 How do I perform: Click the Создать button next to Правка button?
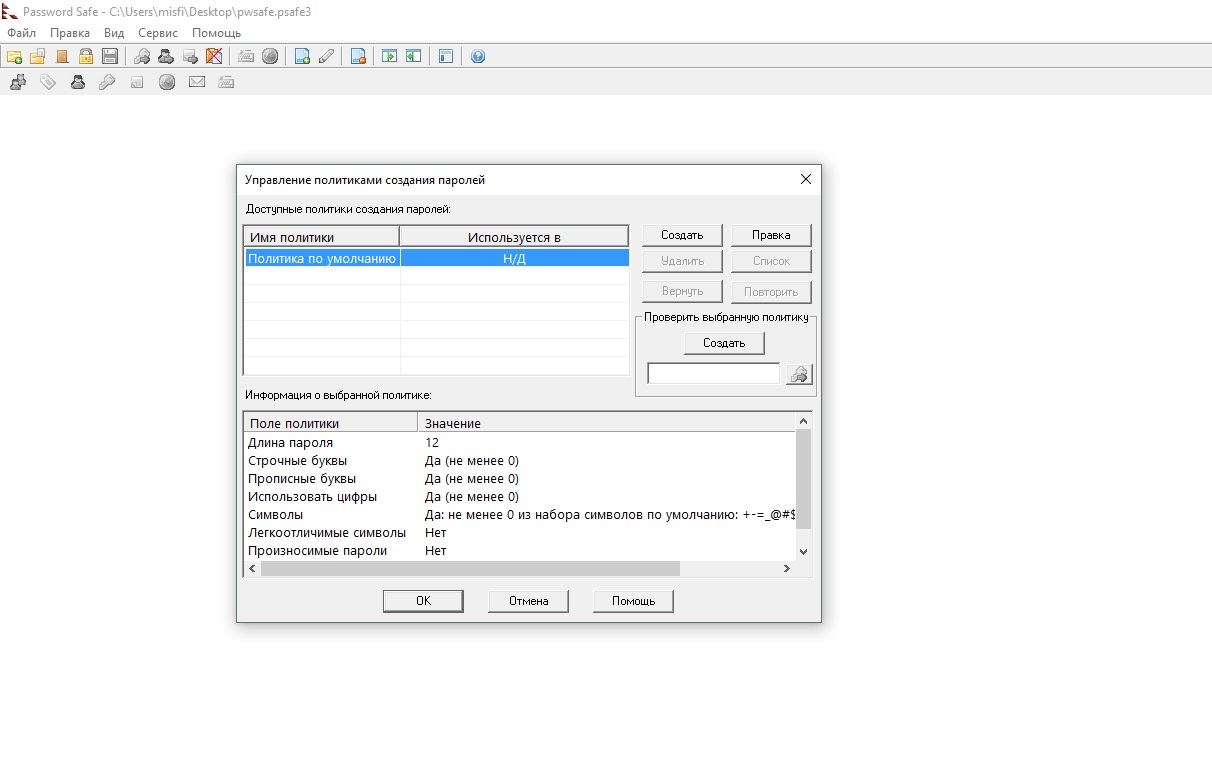tap(682, 235)
